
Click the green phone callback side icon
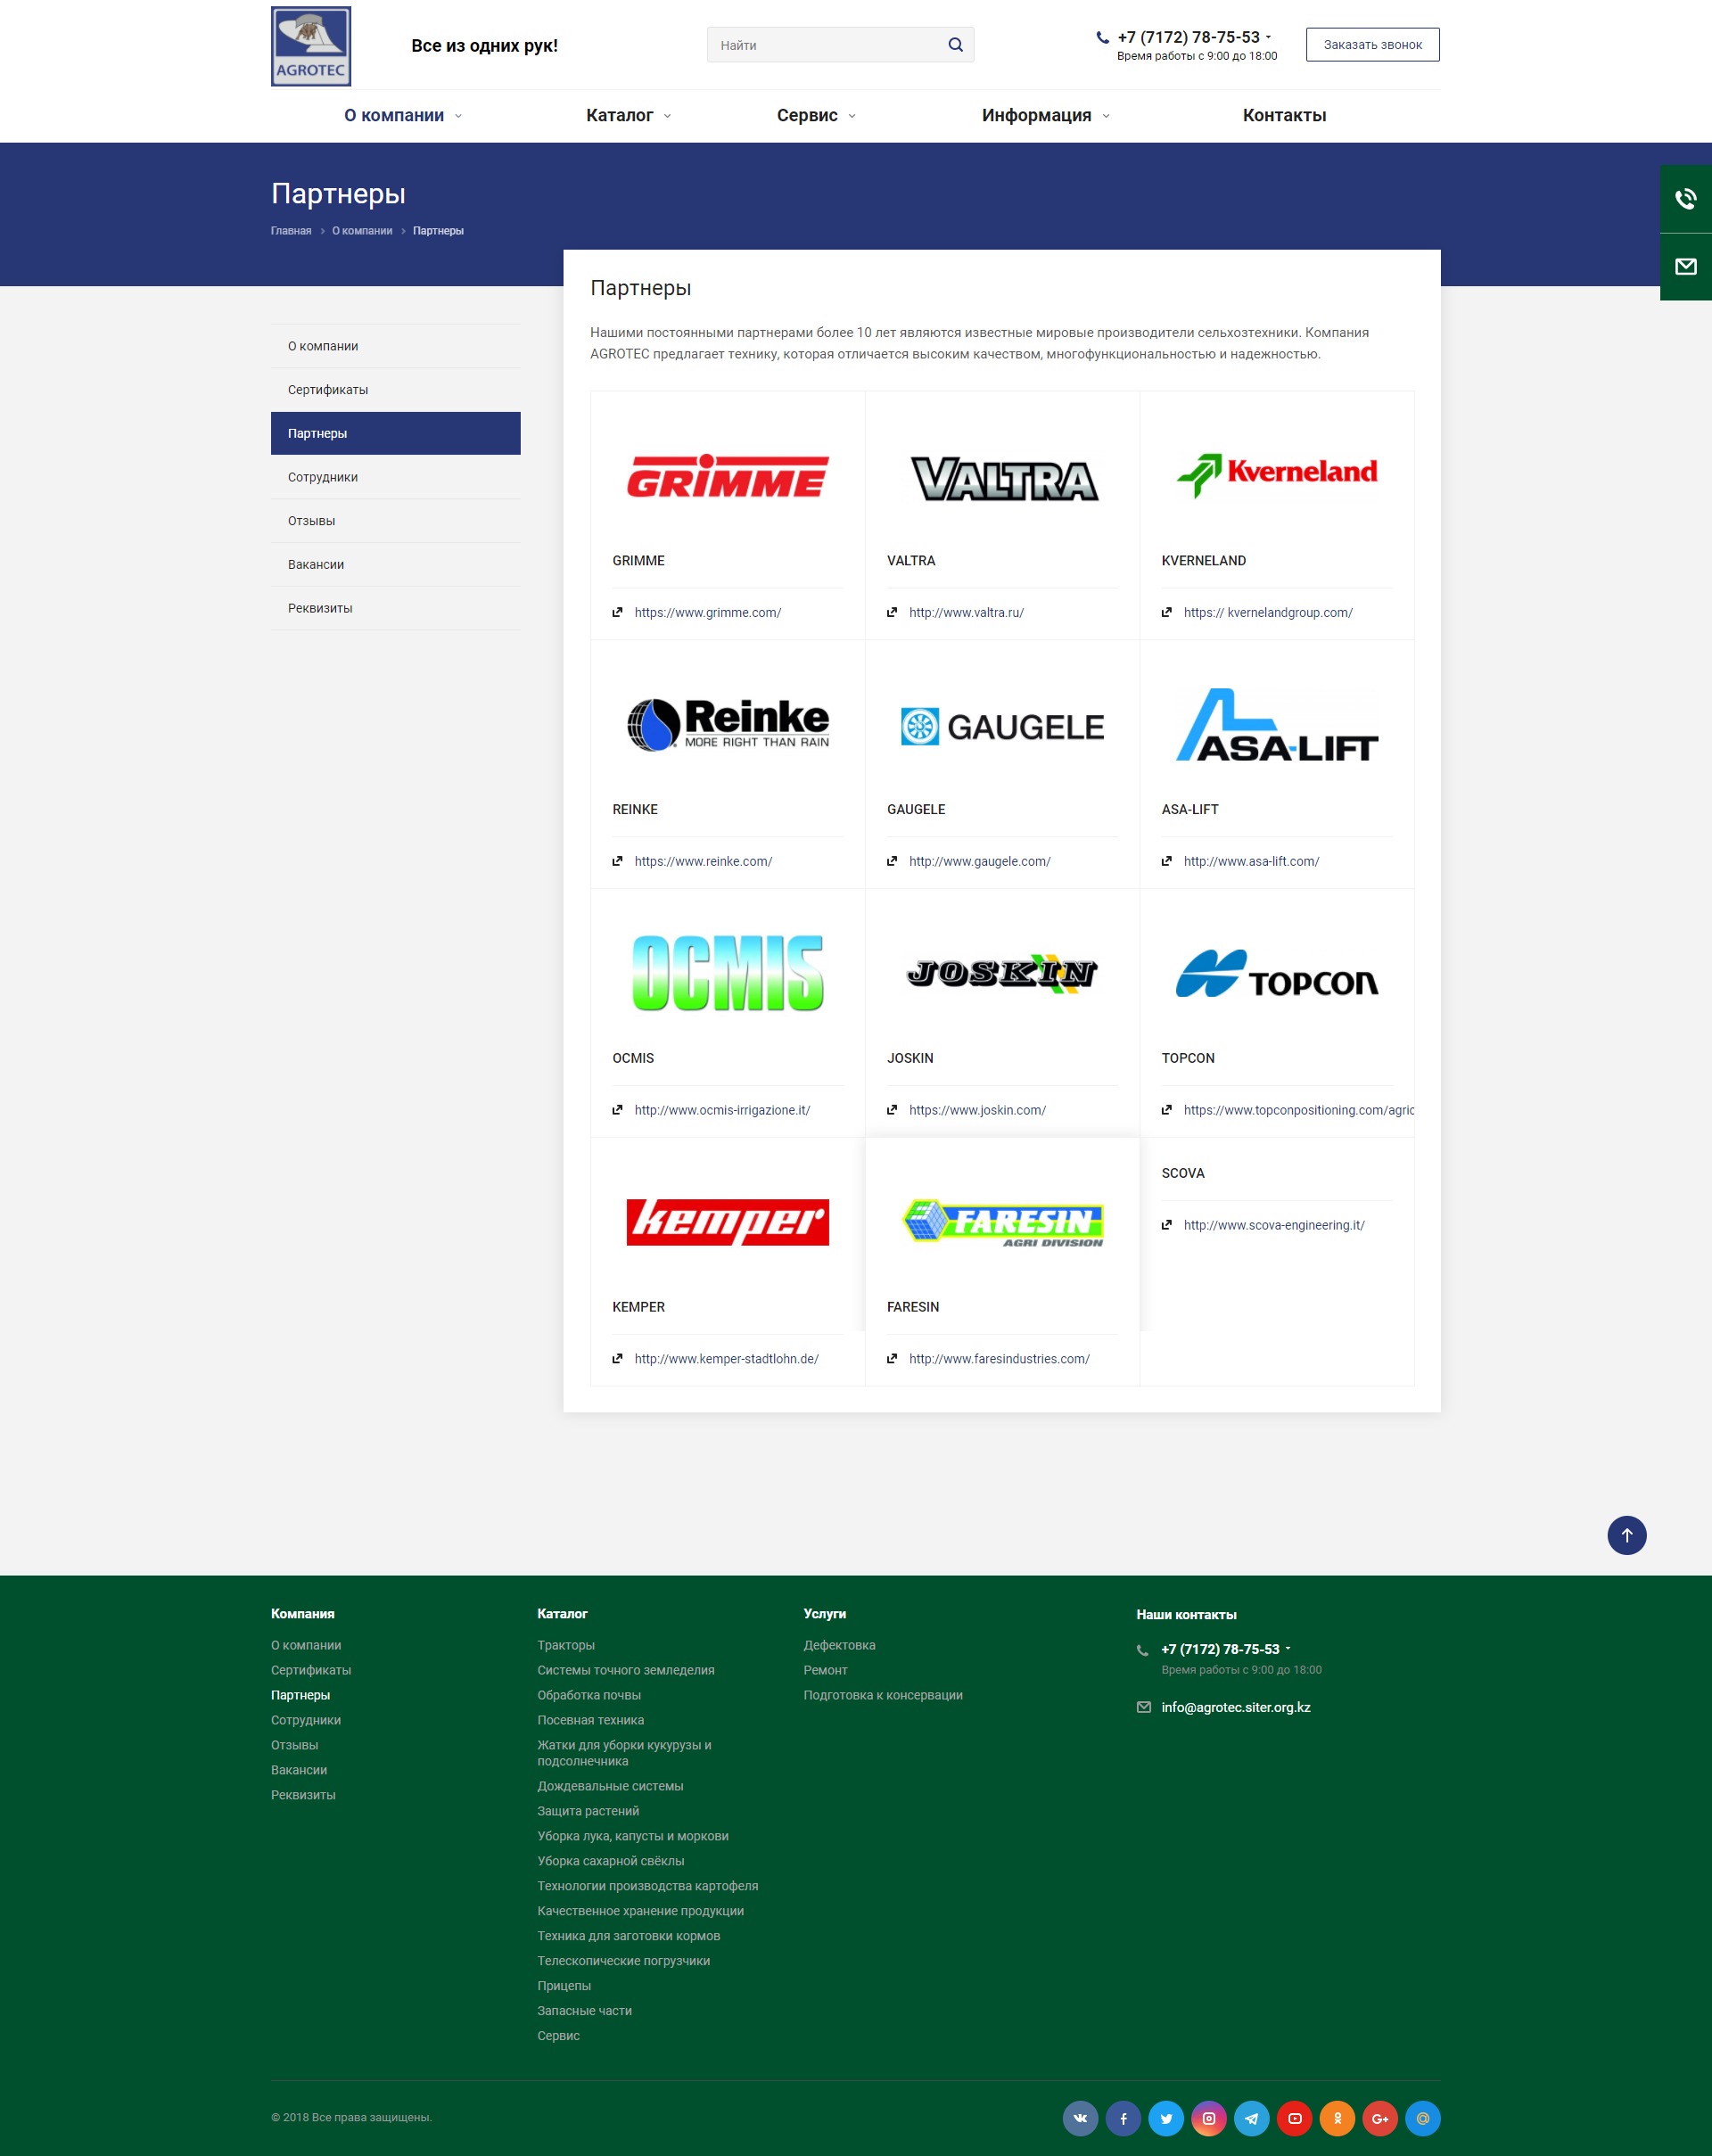(1686, 199)
